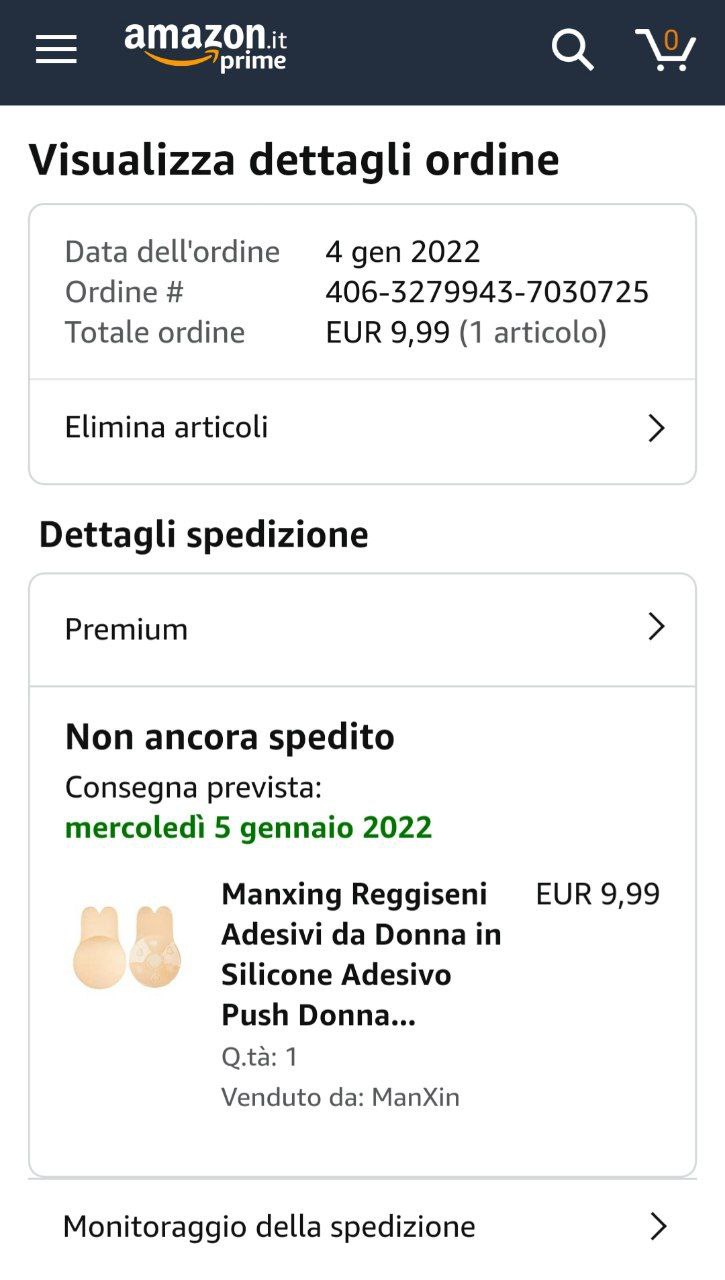Image resolution: width=725 pixels, height=1280 pixels.
Task: Select order number 406-3279943-7030725
Action: 487,292
